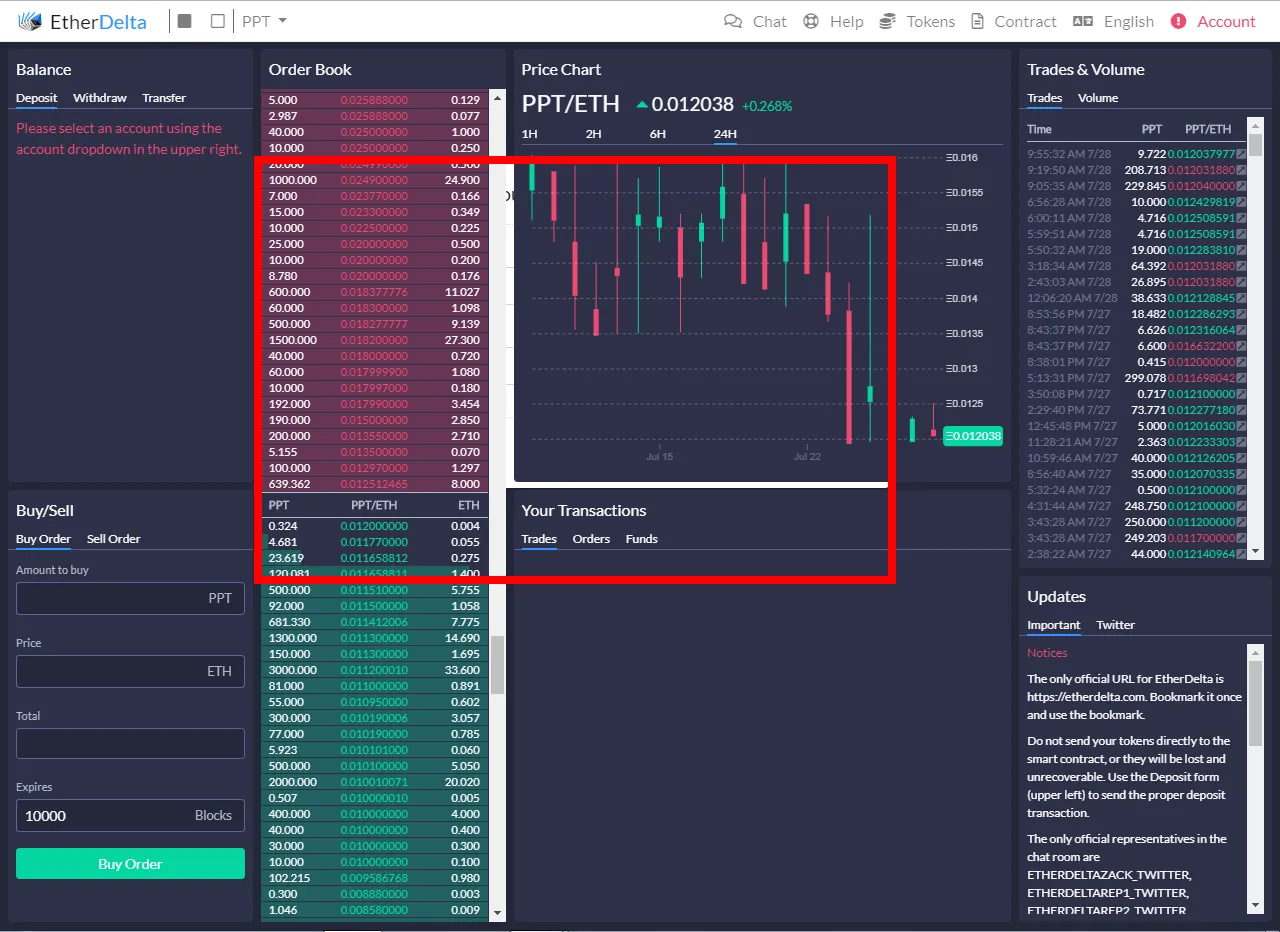This screenshot has height=932, width=1280.
Task: Click the EtherDelta logo
Action: 83,21
